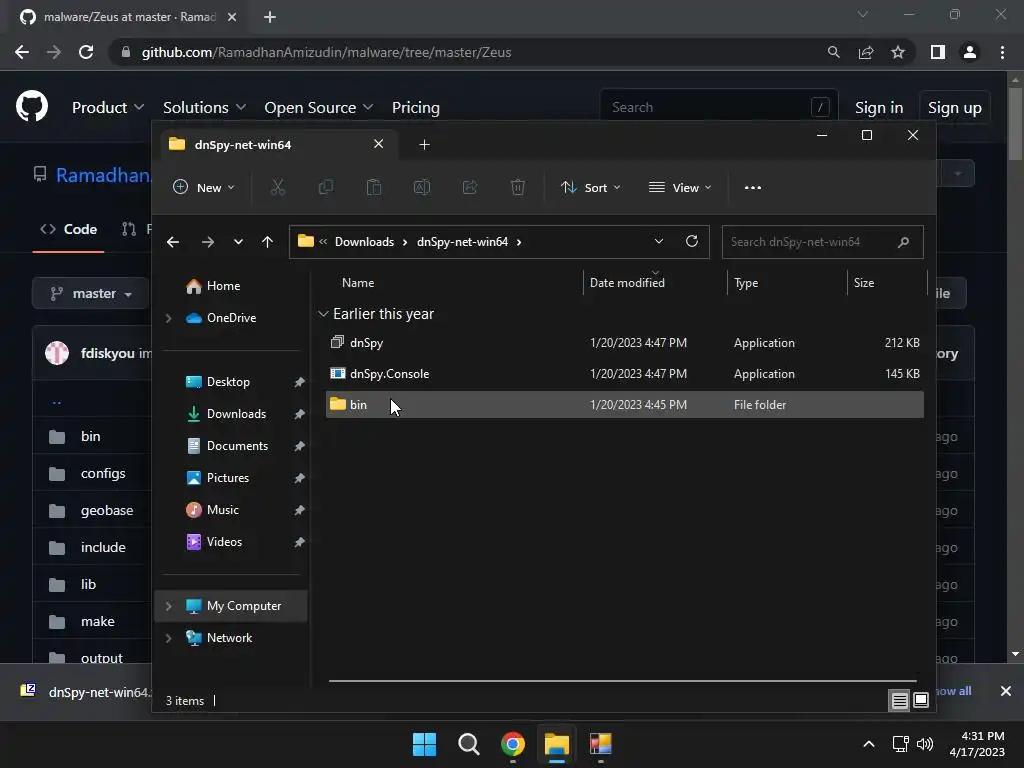This screenshot has width=1024, height=768.
Task: Expand OneDrive in navigation pane
Action: tap(168, 318)
